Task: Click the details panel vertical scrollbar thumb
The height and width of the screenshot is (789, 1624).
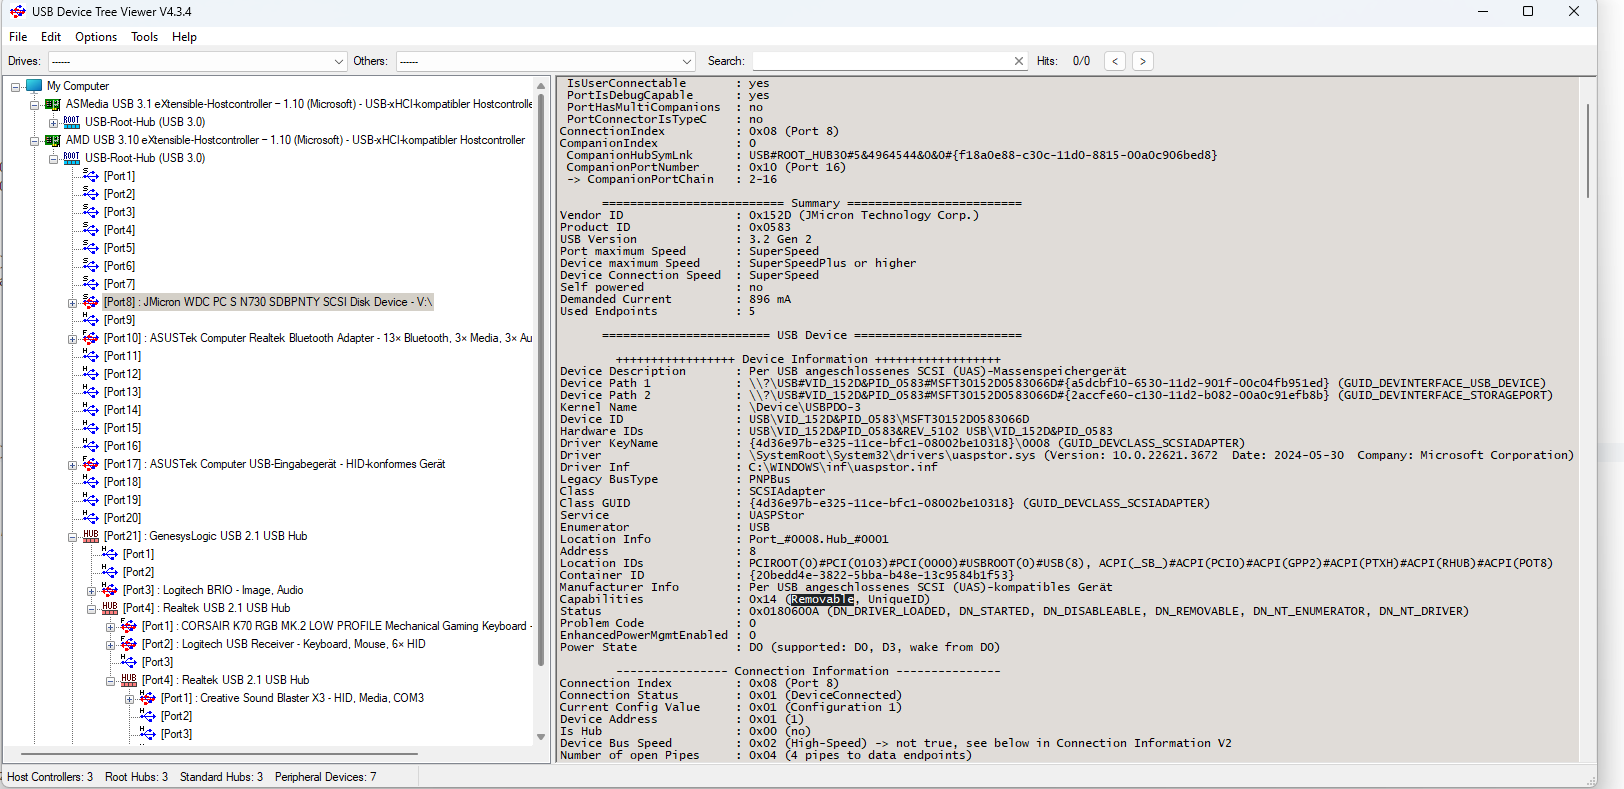Action: [1587, 150]
